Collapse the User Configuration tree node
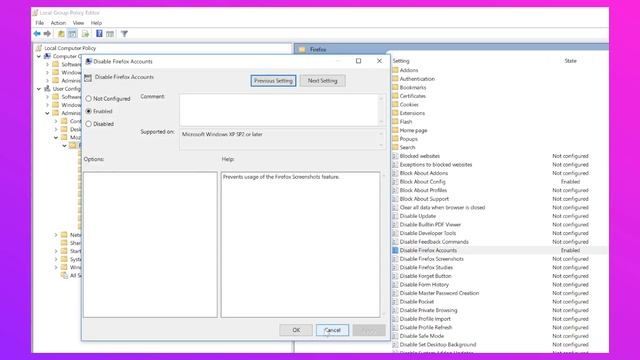The image size is (640, 360). pos(39,89)
